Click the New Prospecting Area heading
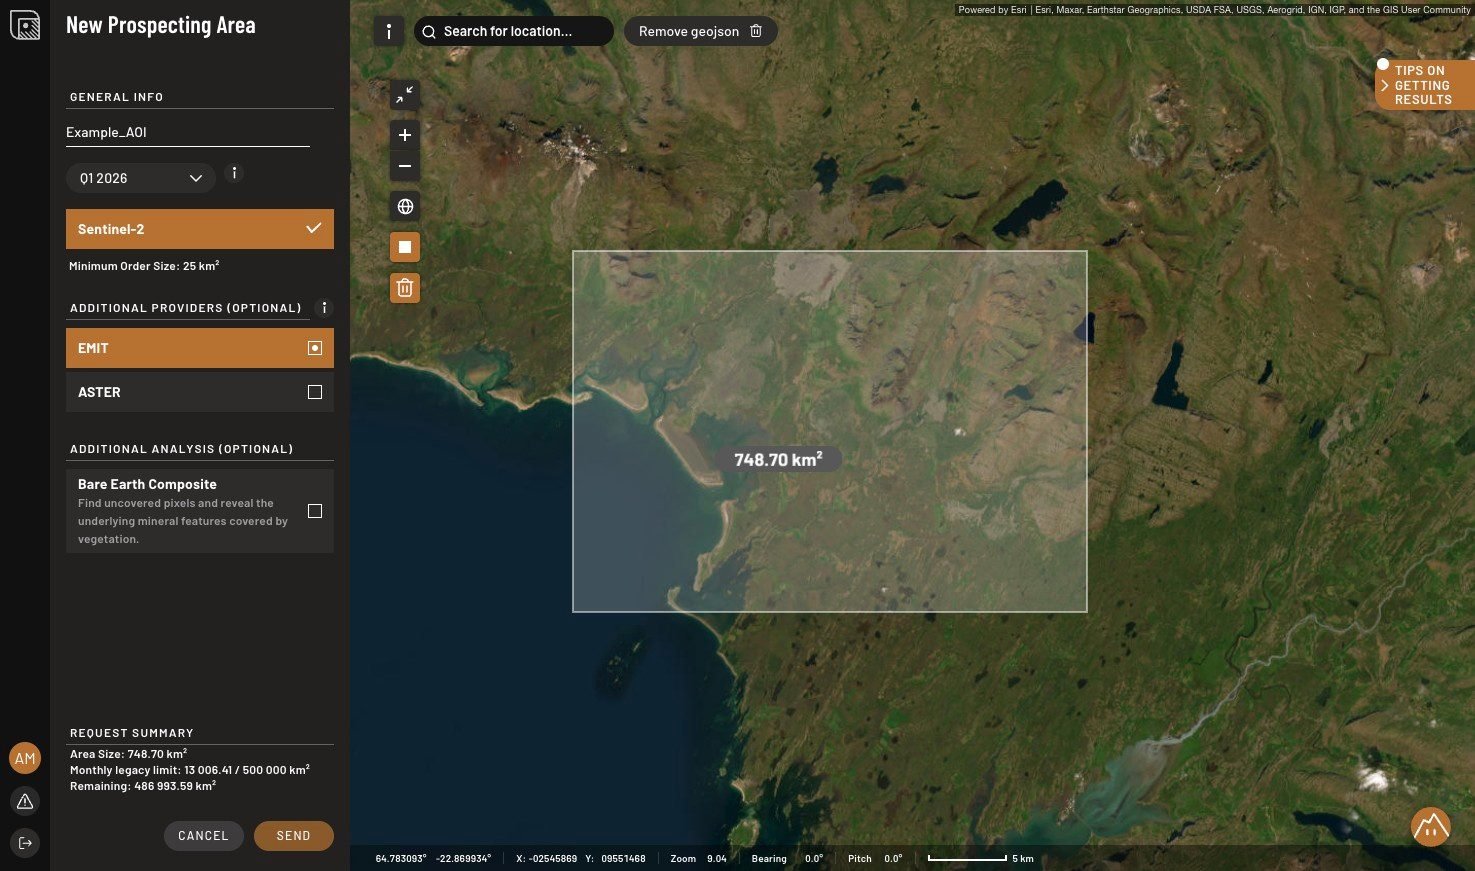Viewport: 1475px width, 871px height. 161,25
